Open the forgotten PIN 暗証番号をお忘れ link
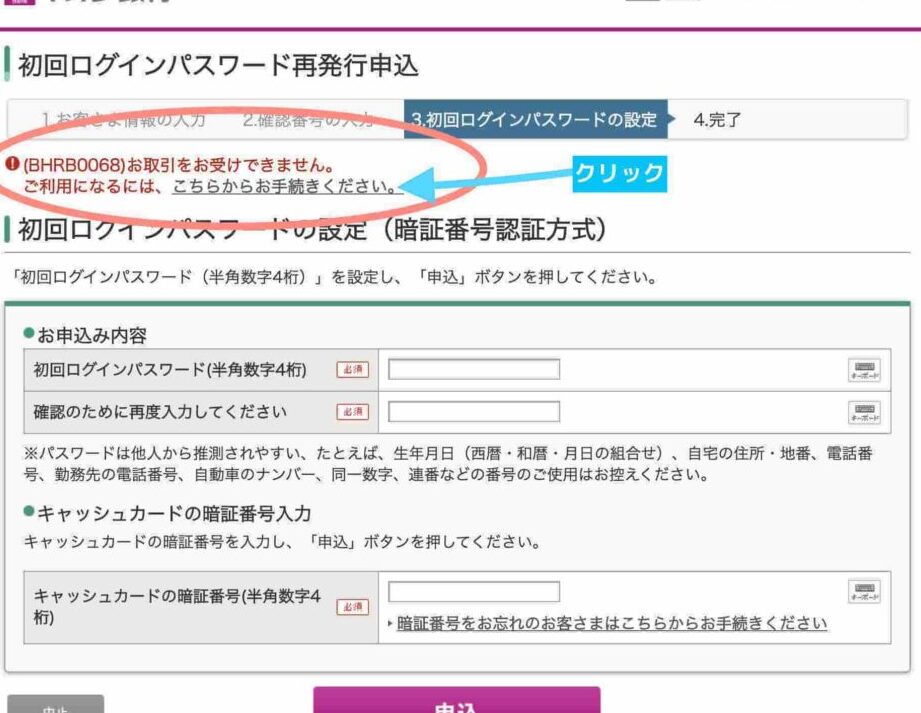The width and height of the screenshot is (921, 713). 612,623
